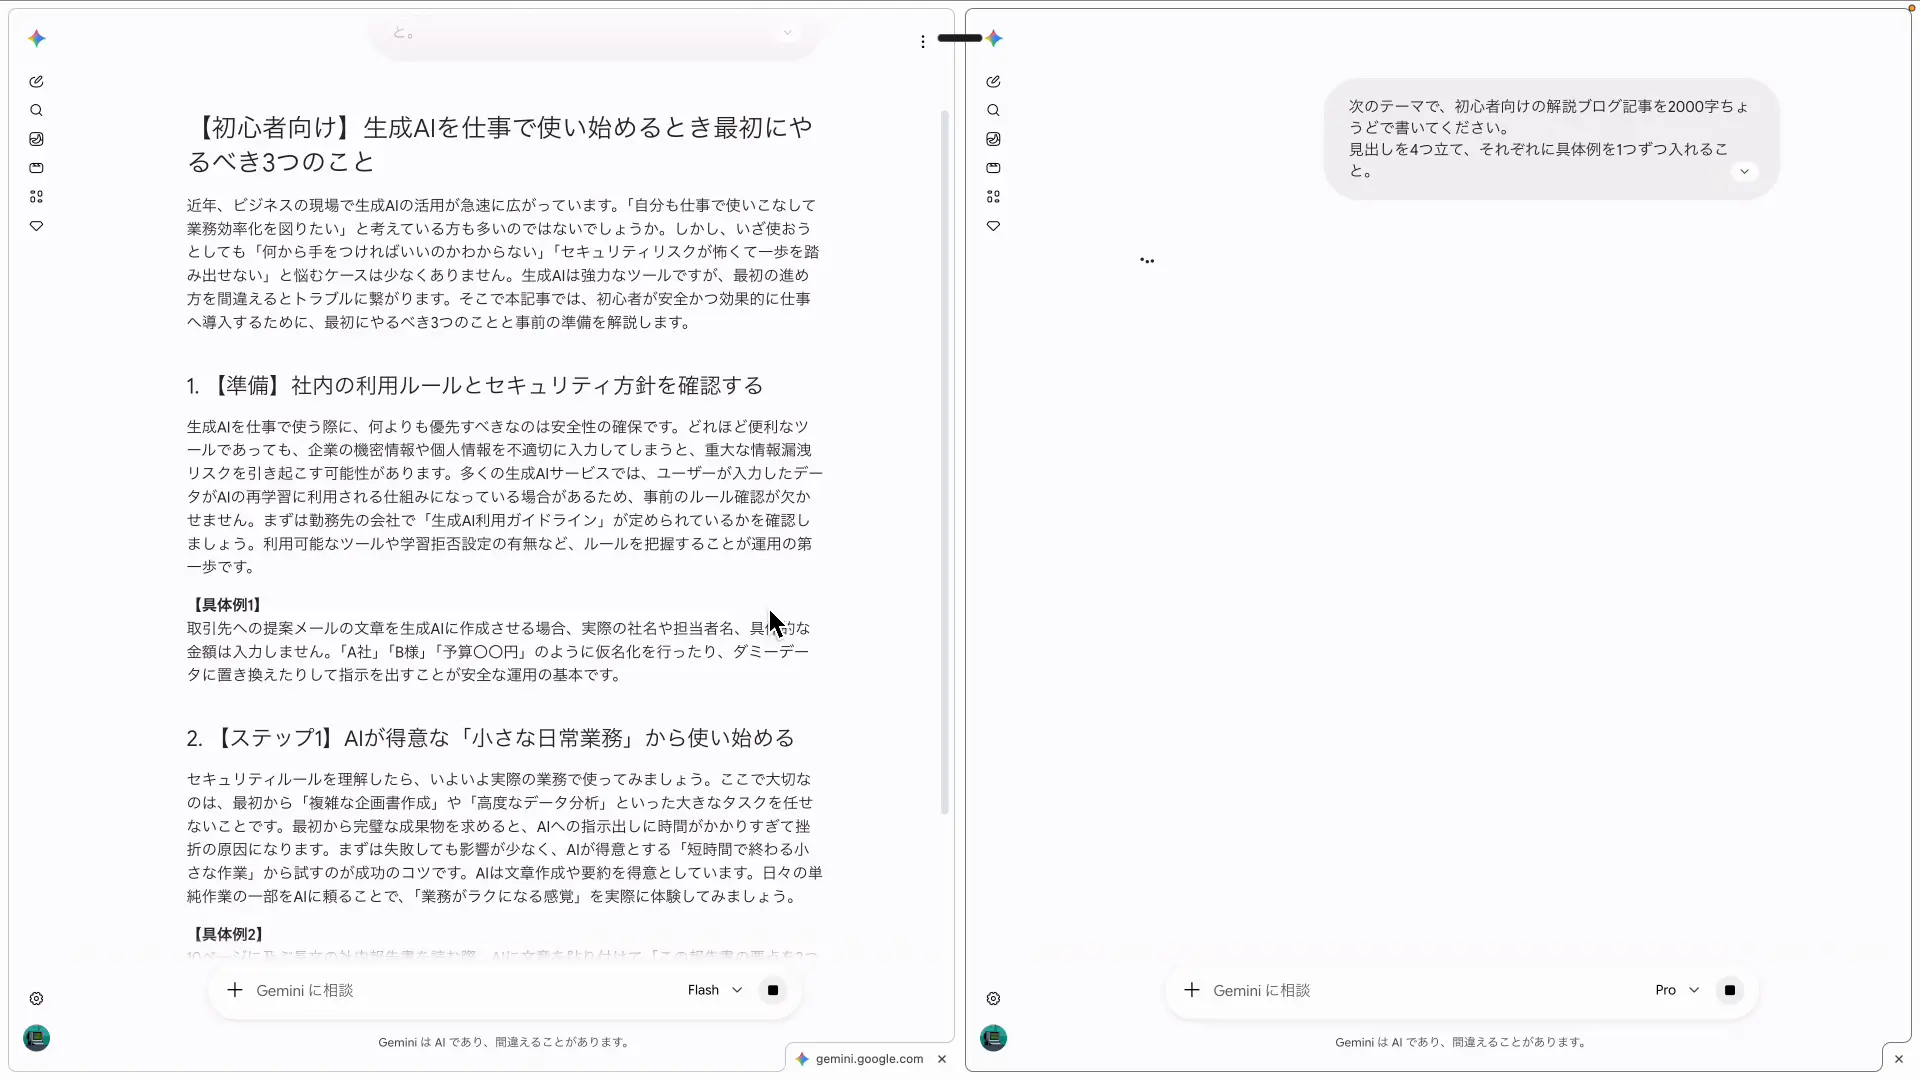Stop generating response in Flash window
This screenshot has width=1920, height=1080.
click(773, 990)
